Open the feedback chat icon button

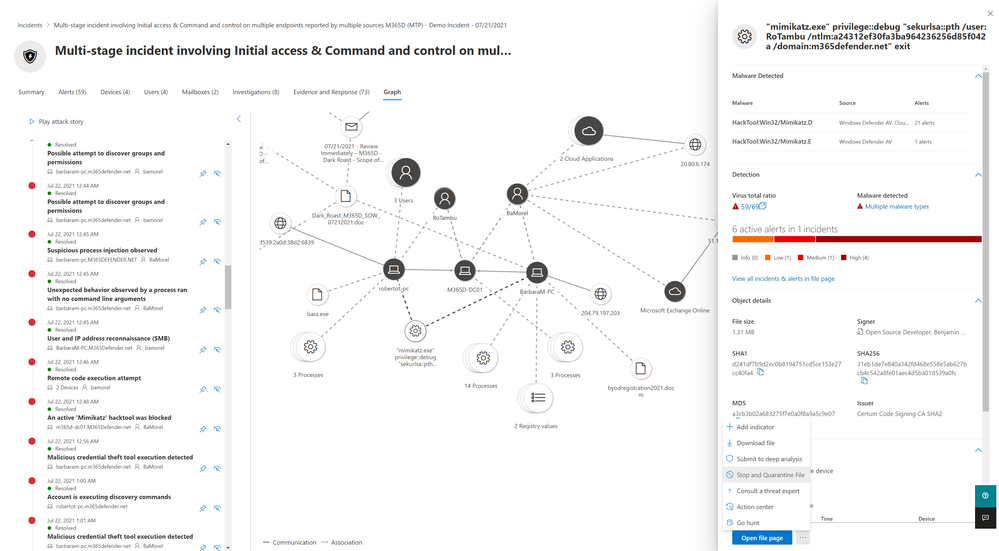pos(985,518)
